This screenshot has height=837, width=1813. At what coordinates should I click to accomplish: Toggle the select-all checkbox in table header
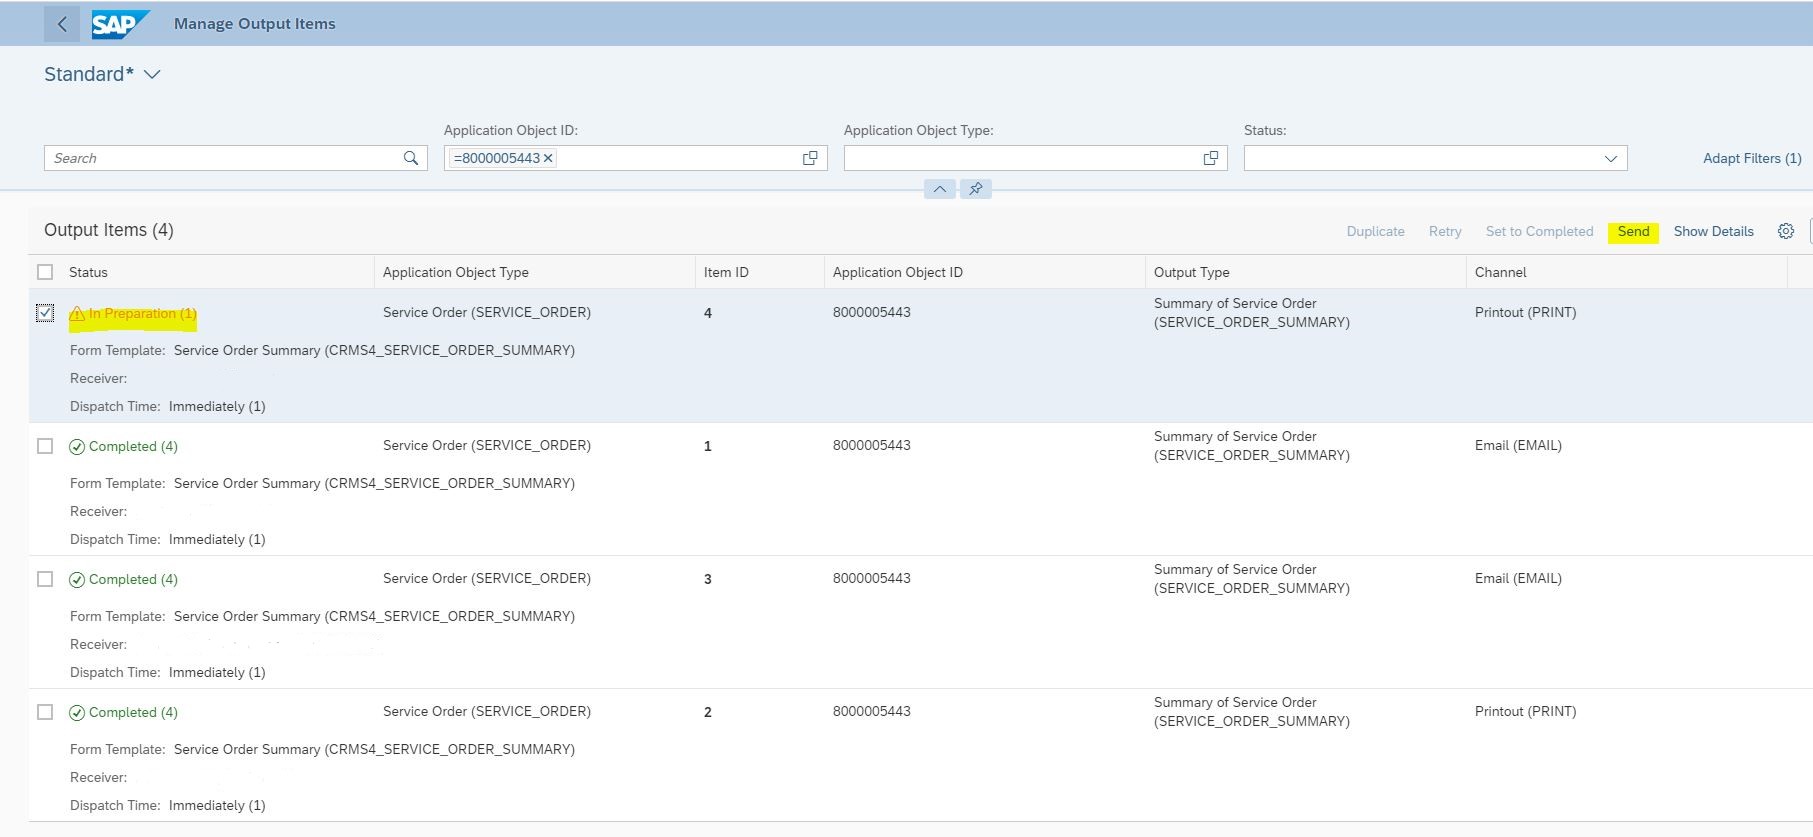point(45,272)
